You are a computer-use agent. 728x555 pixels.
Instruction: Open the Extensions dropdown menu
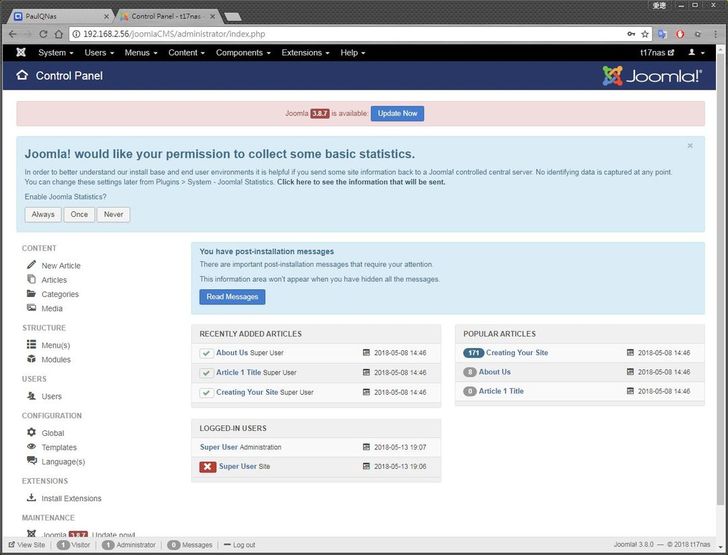click(305, 52)
